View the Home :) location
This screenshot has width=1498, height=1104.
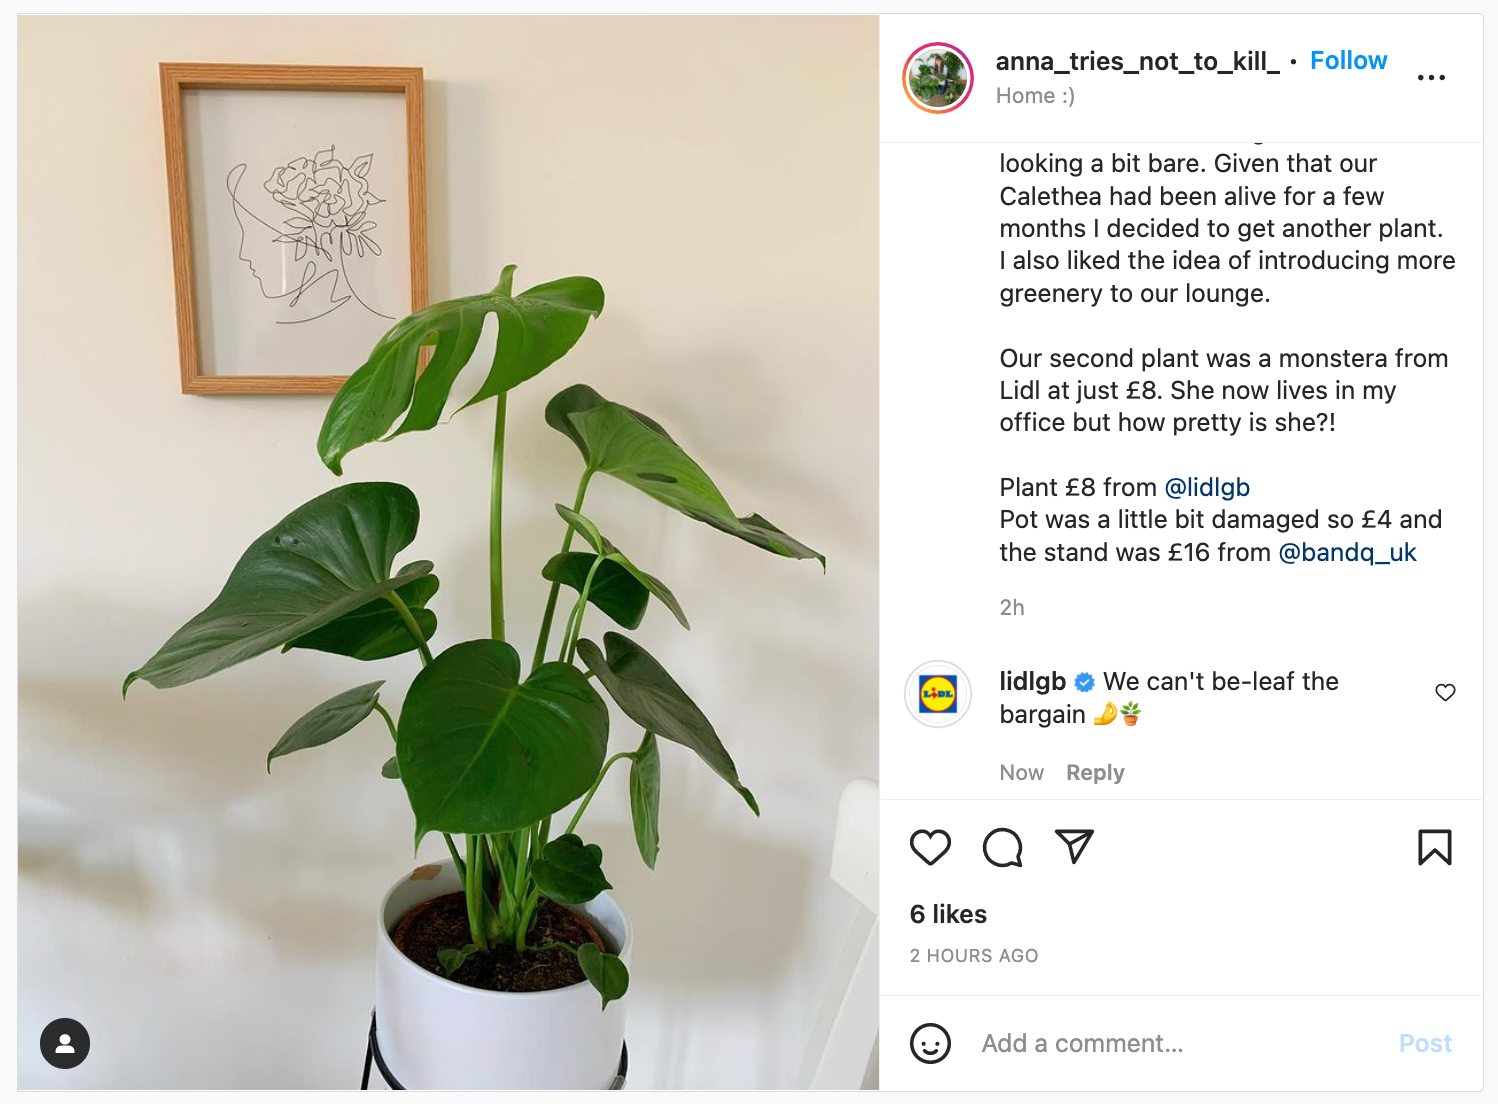coord(1035,96)
